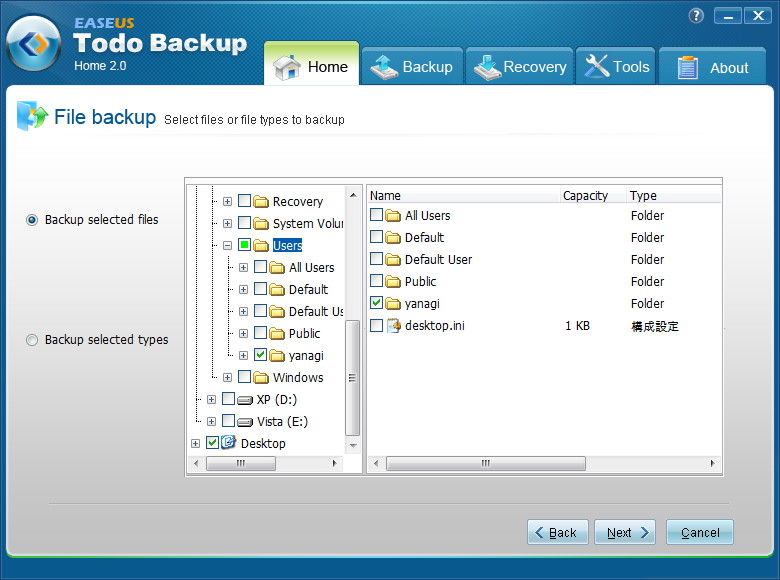The height and width of the screenshot is (580, 780).
Task: Select the Default User row in file list
Action: pyautogui.click(x=545, y=260)
